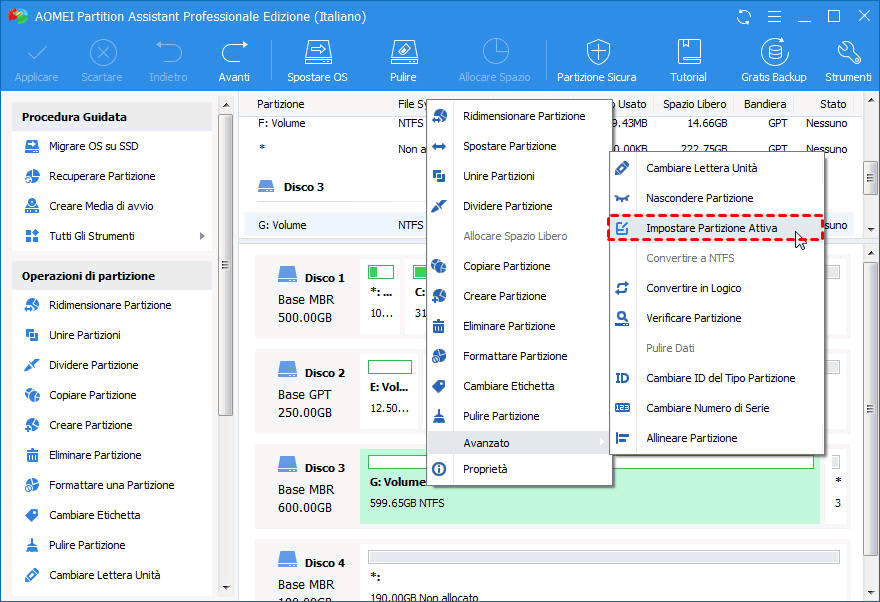Click the Partizione column header

pos(281,104)
